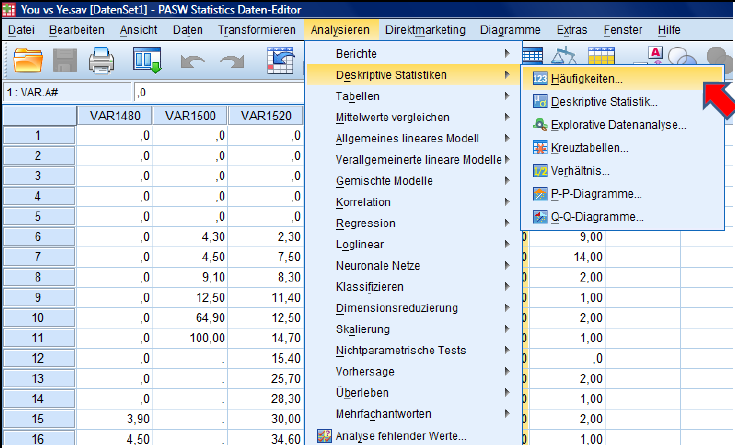Select row header 11
This screenshot has height=448, width=735.
[38, 338]
